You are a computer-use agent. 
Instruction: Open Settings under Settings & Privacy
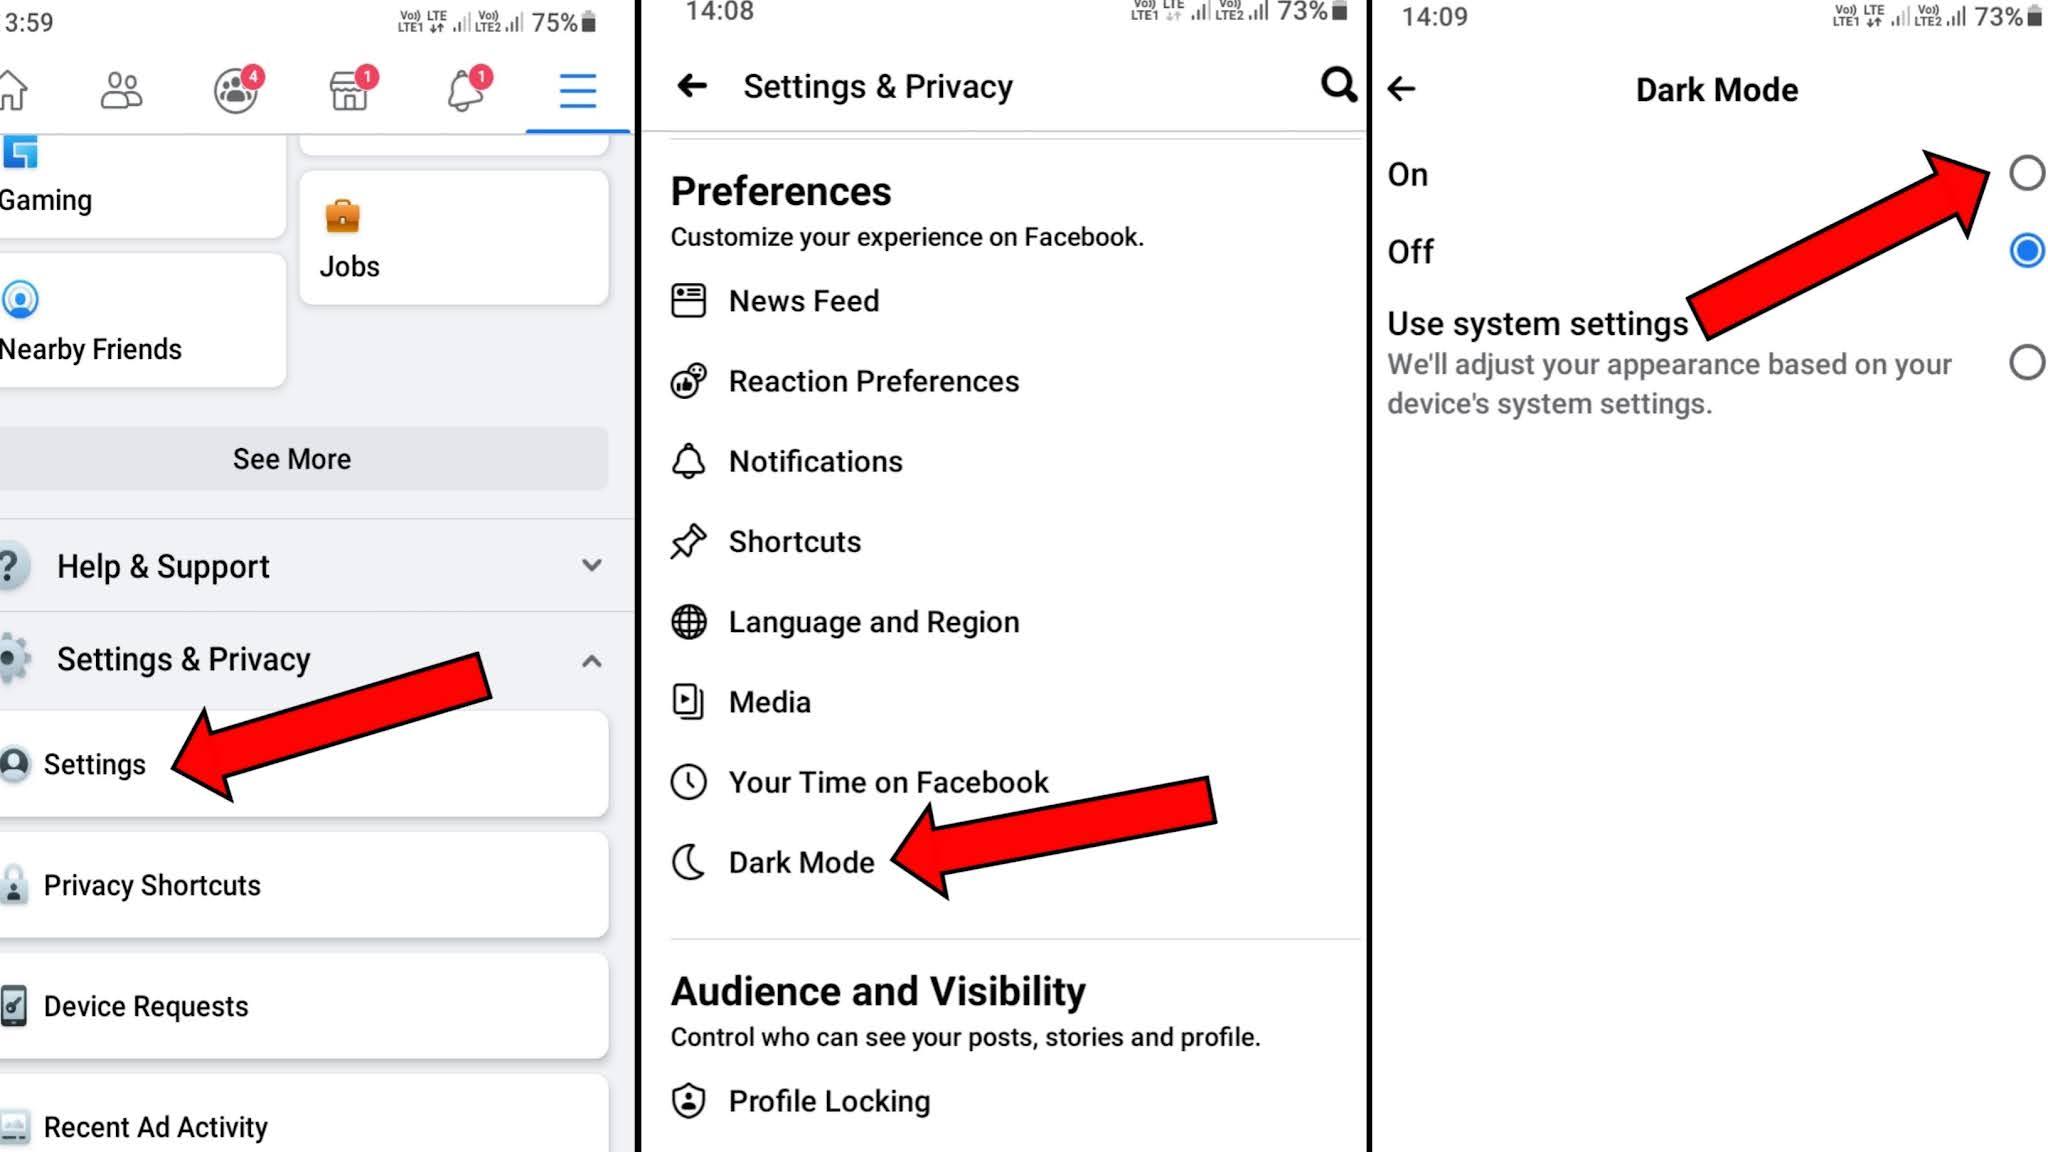[94, 764]
